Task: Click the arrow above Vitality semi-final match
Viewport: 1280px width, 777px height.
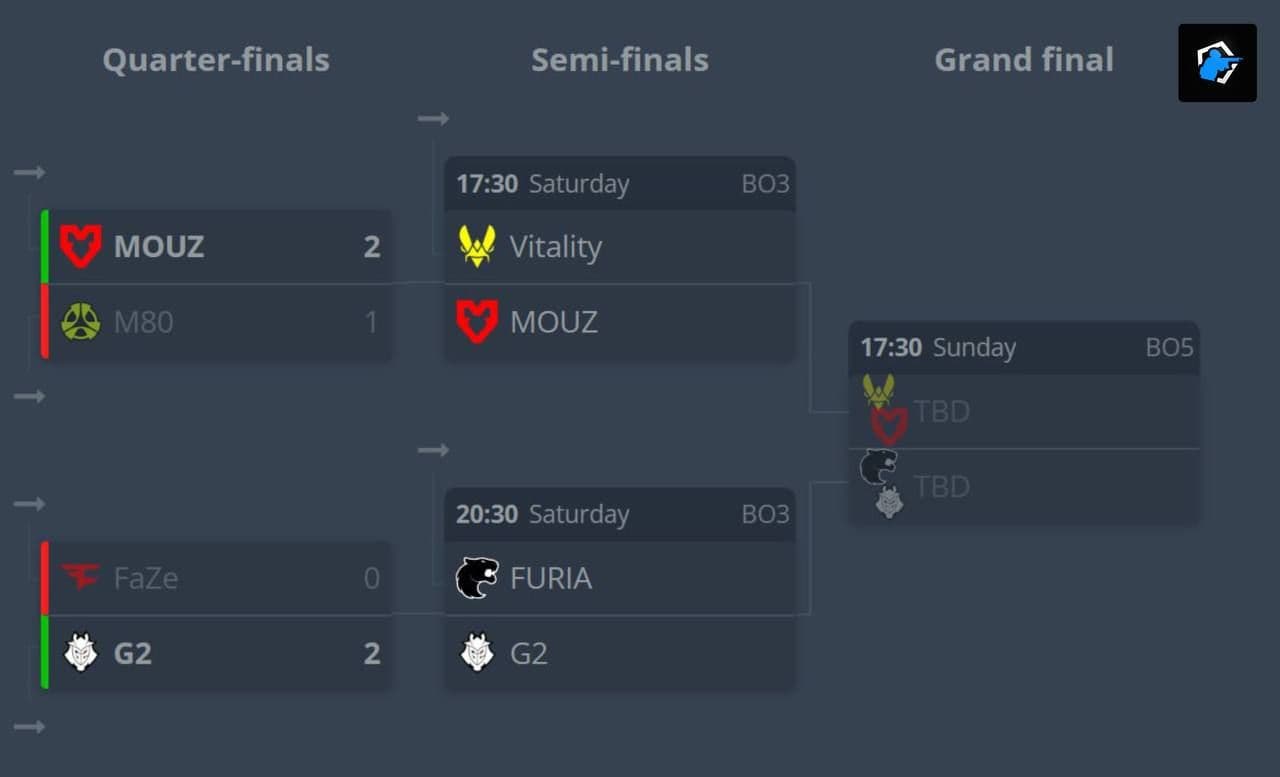Action: pyautogui.click(x=433, y=119)
